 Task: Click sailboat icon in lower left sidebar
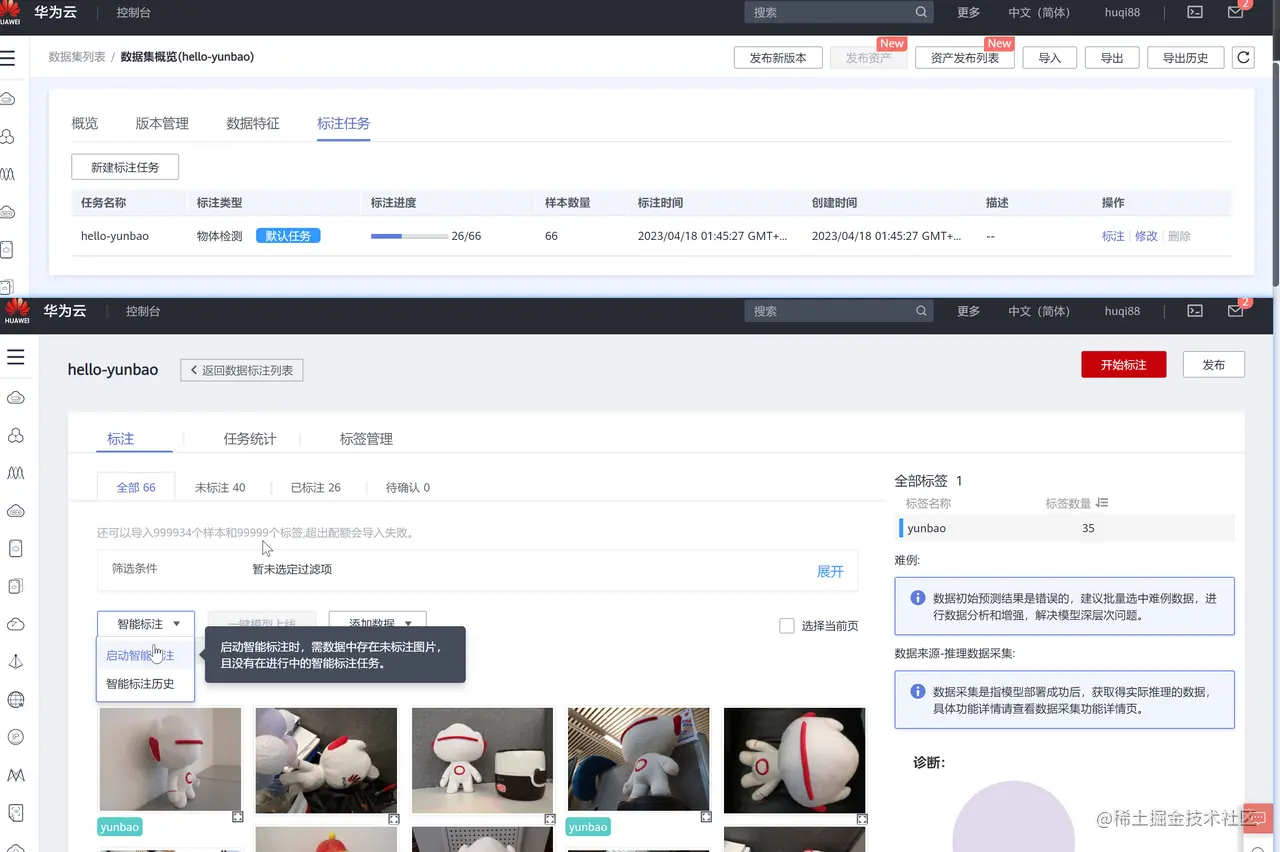pyautogui.click(x=16, y=662)
